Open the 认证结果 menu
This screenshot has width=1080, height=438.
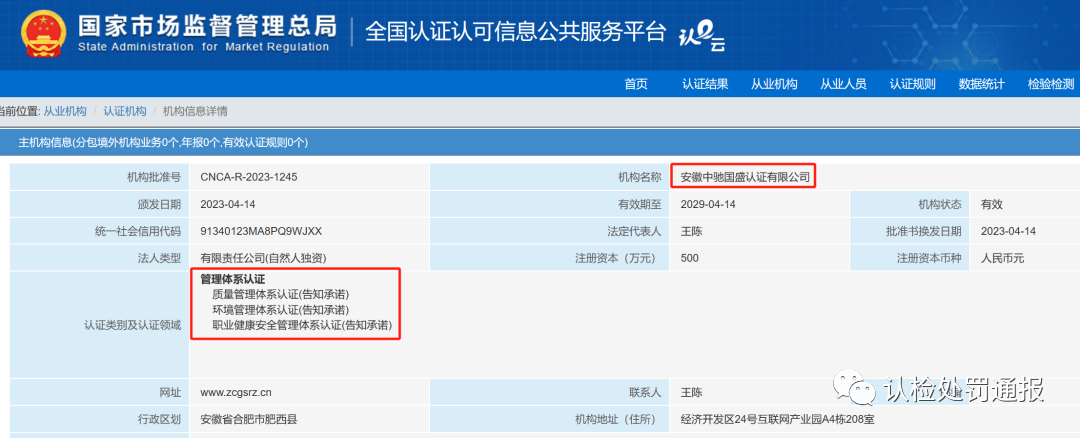[x=705, y=84]
